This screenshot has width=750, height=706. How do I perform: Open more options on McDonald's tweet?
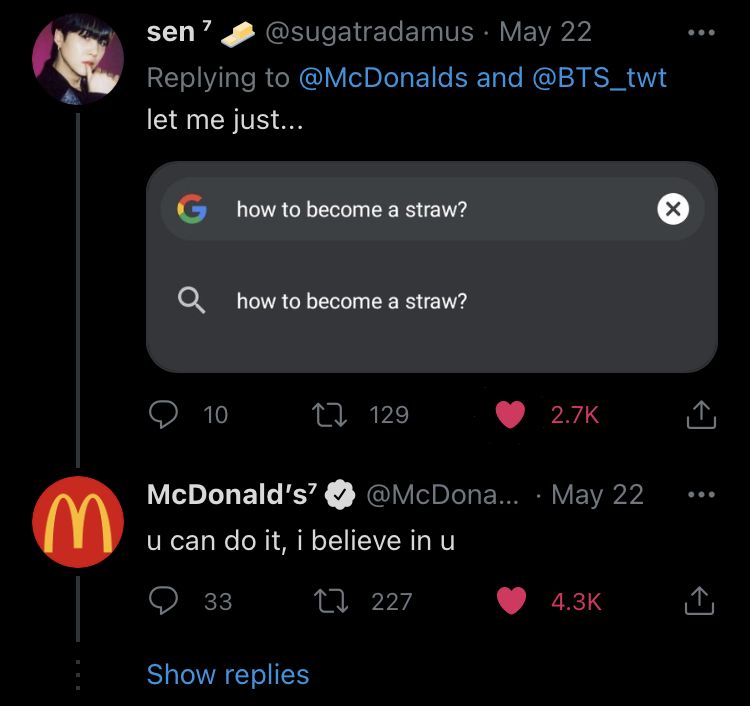pyautogui.click(x=701, y=495)
